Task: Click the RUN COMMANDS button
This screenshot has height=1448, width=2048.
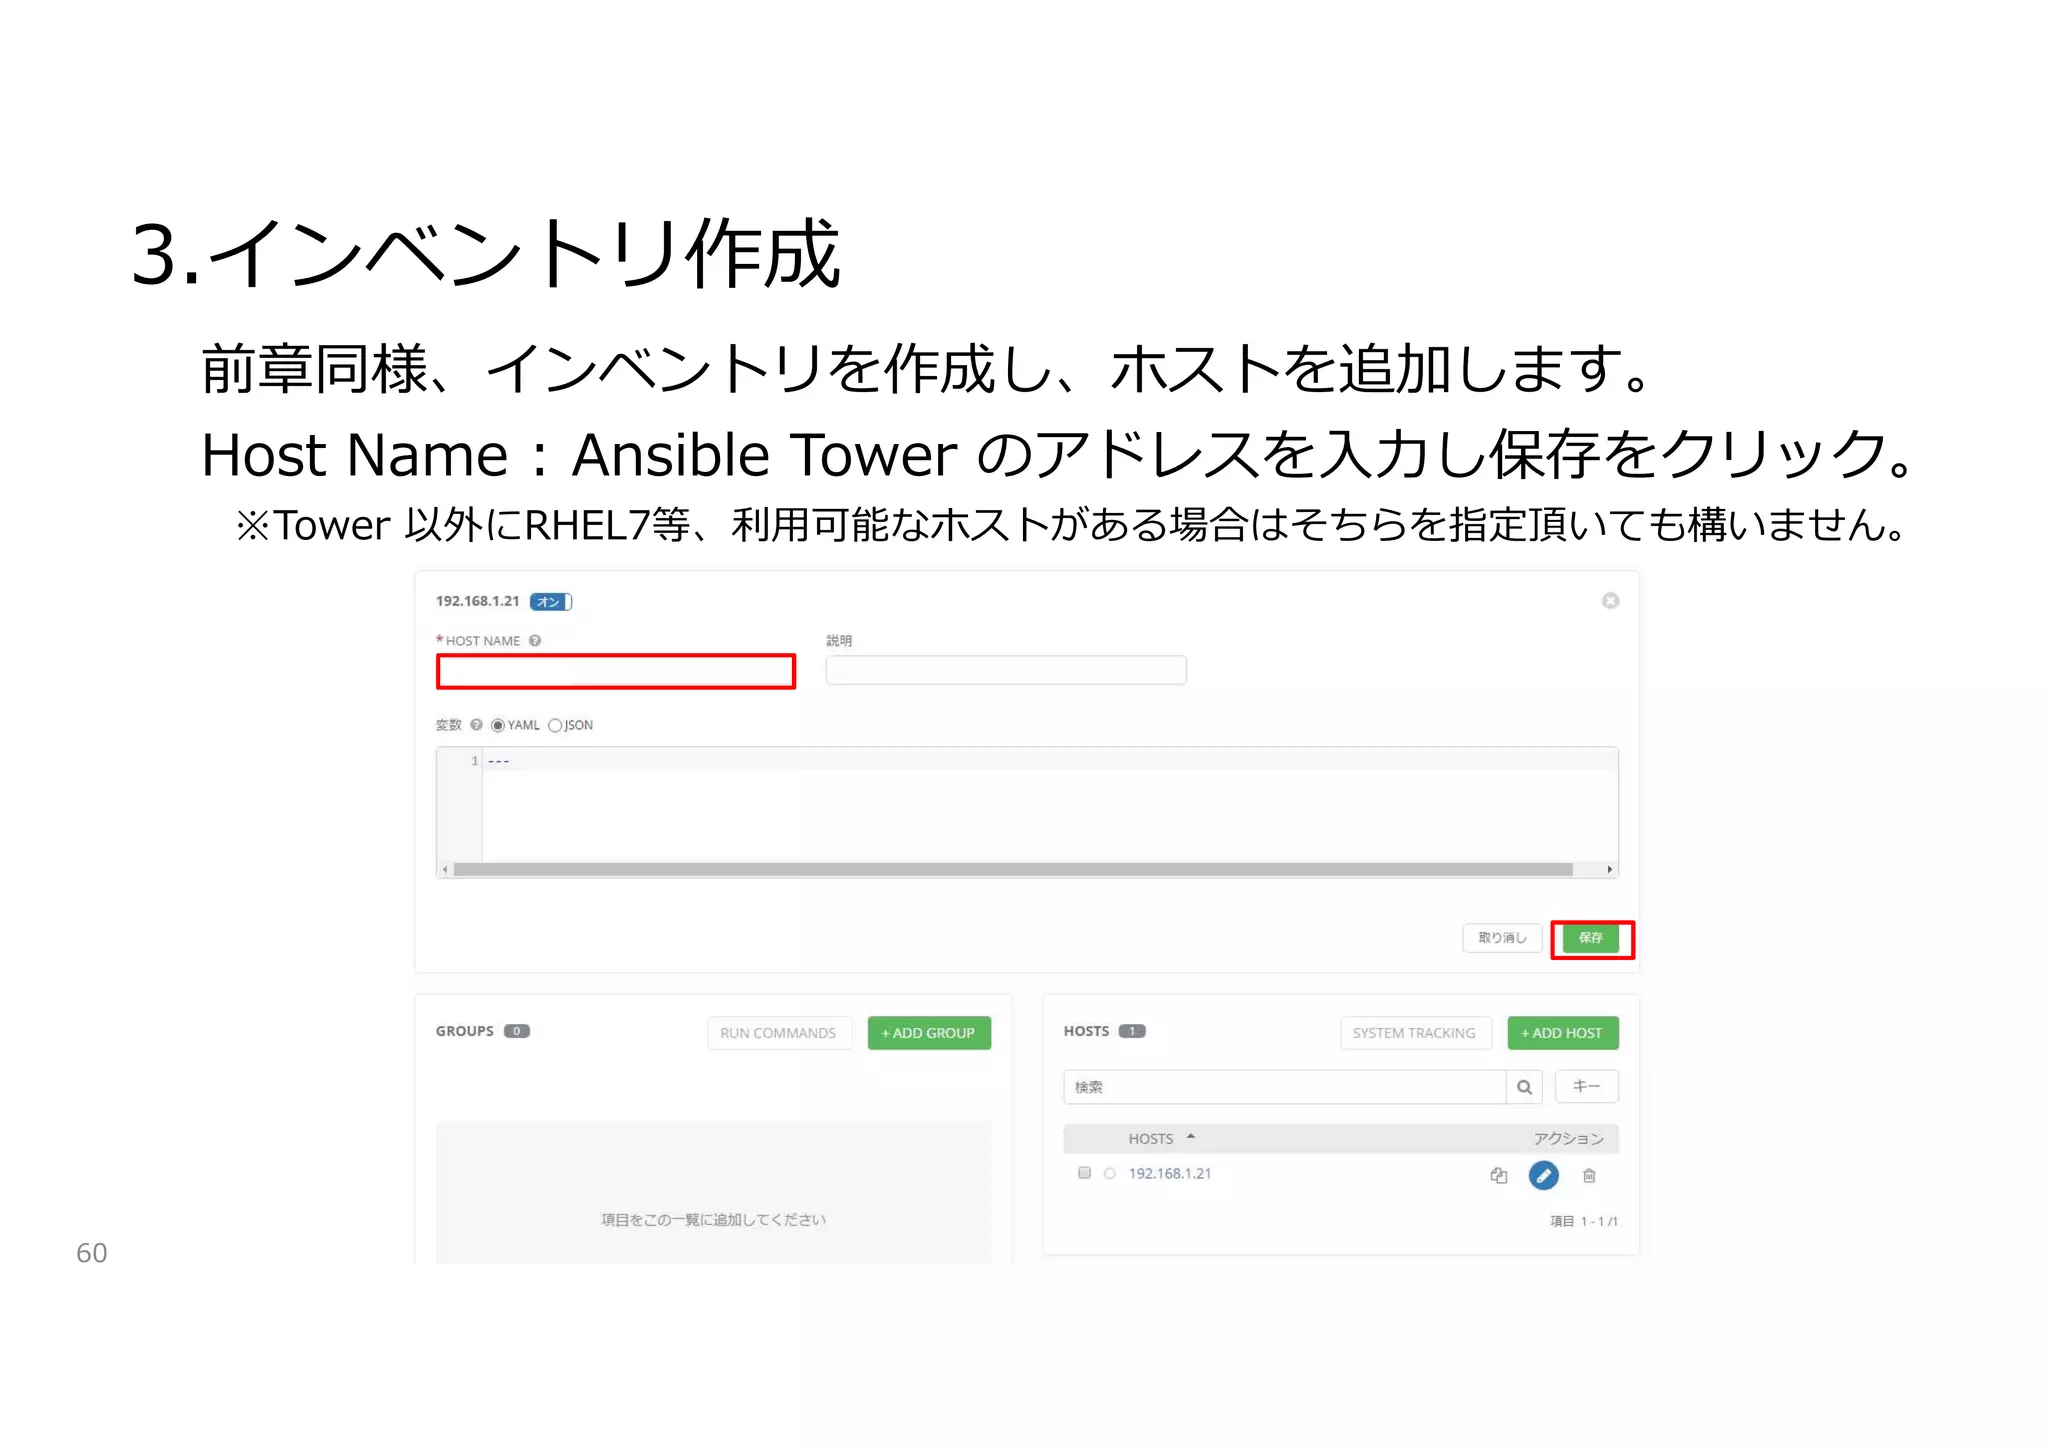Action: 779,1033
